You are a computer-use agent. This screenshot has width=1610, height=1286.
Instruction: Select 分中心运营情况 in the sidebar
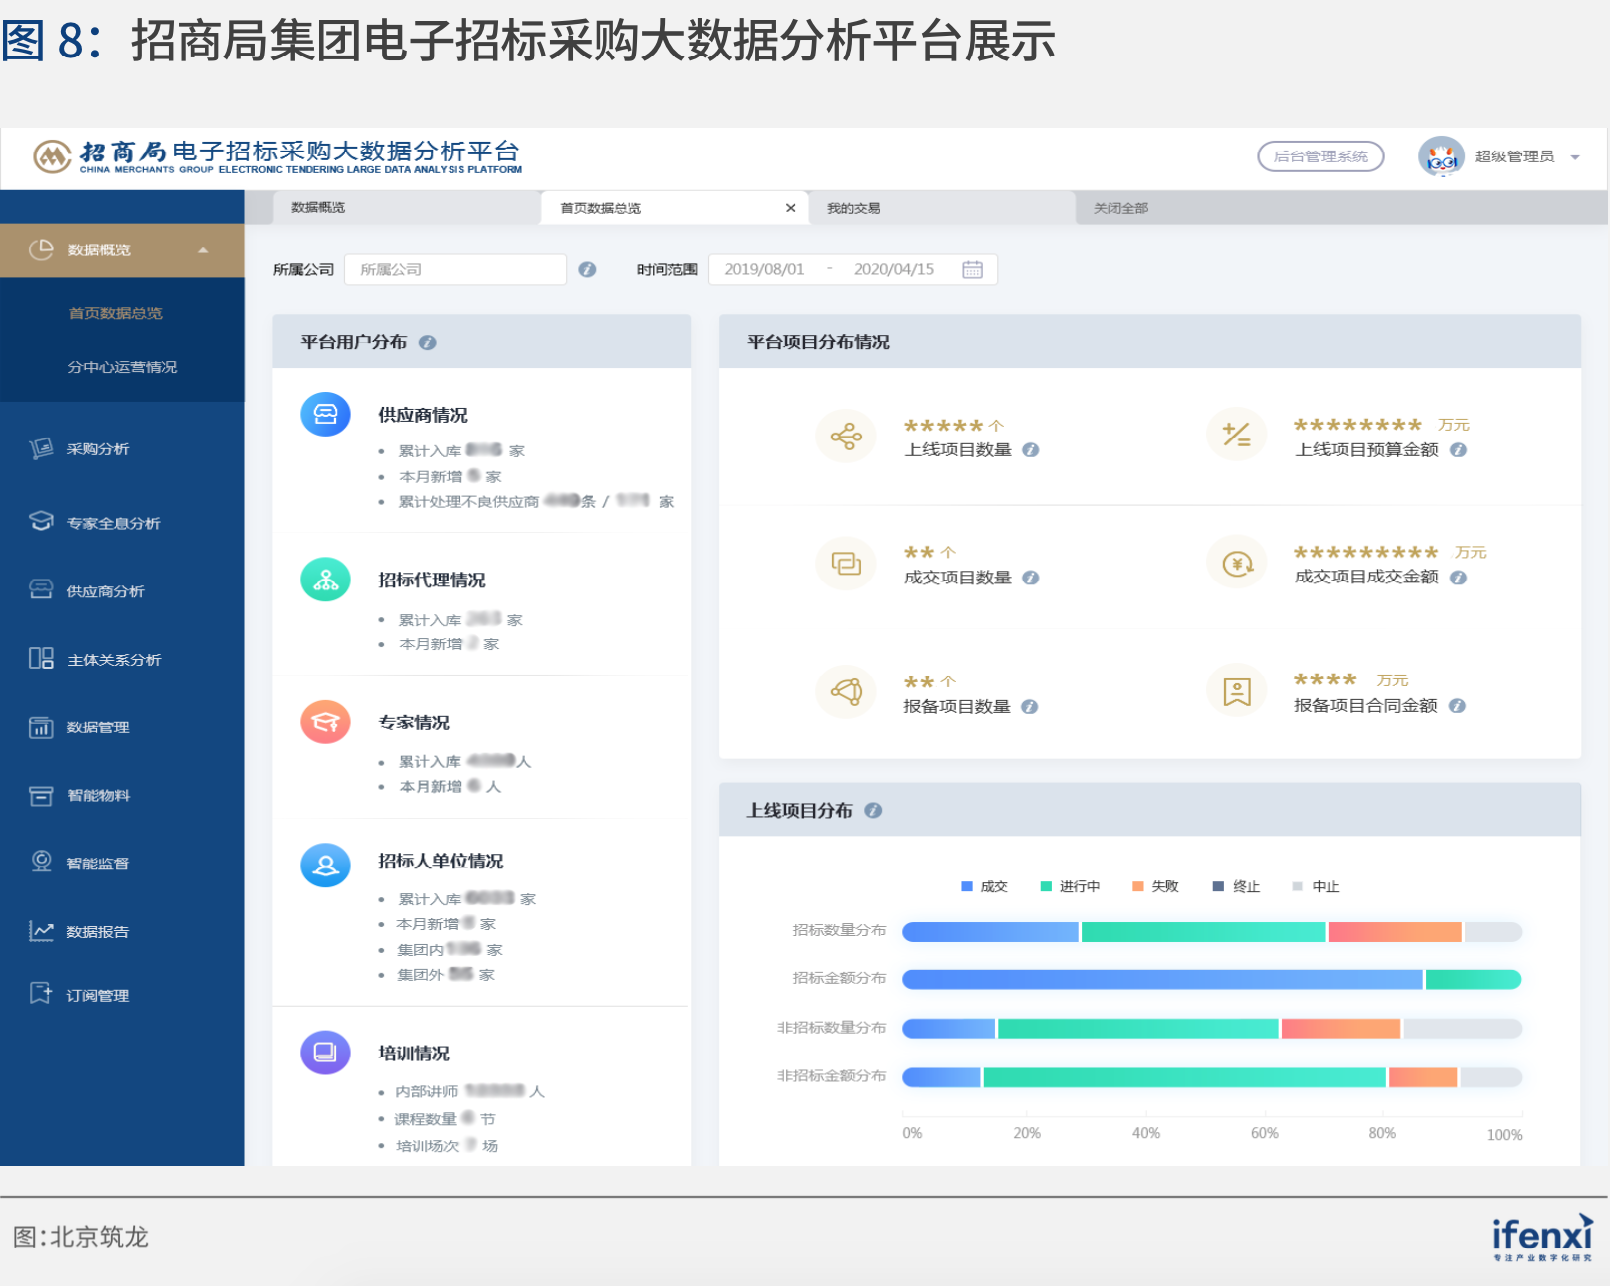[x=122, y=367]
